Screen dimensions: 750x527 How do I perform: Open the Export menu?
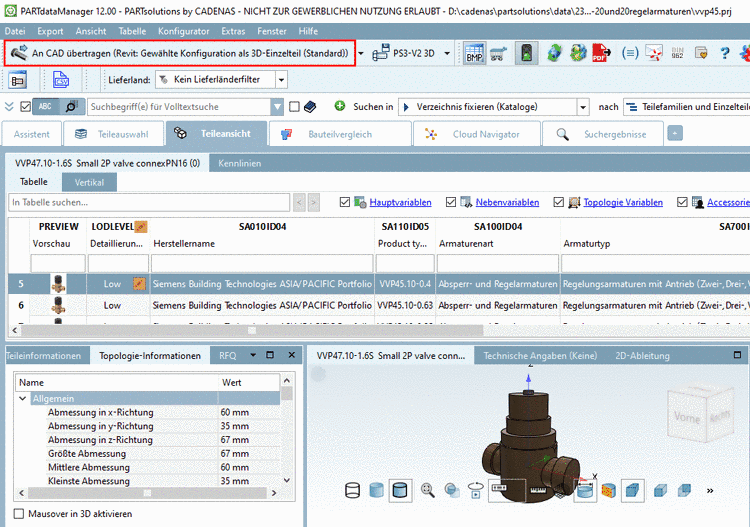50,31
